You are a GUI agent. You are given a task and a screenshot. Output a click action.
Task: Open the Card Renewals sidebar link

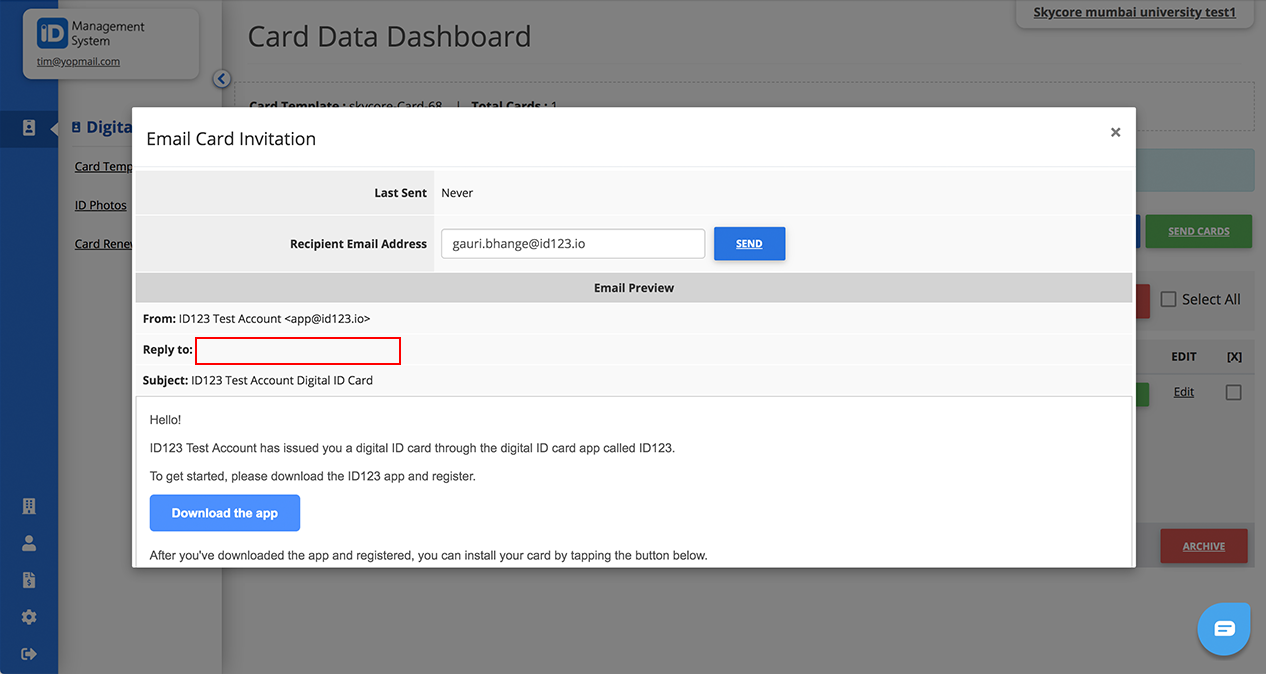(104, 244)
